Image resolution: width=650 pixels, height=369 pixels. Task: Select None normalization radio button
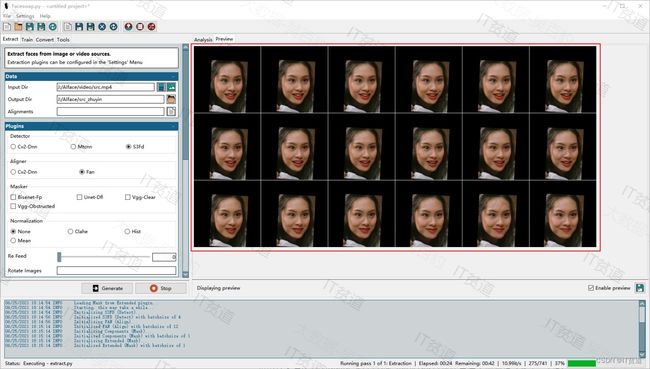(13, 231)
